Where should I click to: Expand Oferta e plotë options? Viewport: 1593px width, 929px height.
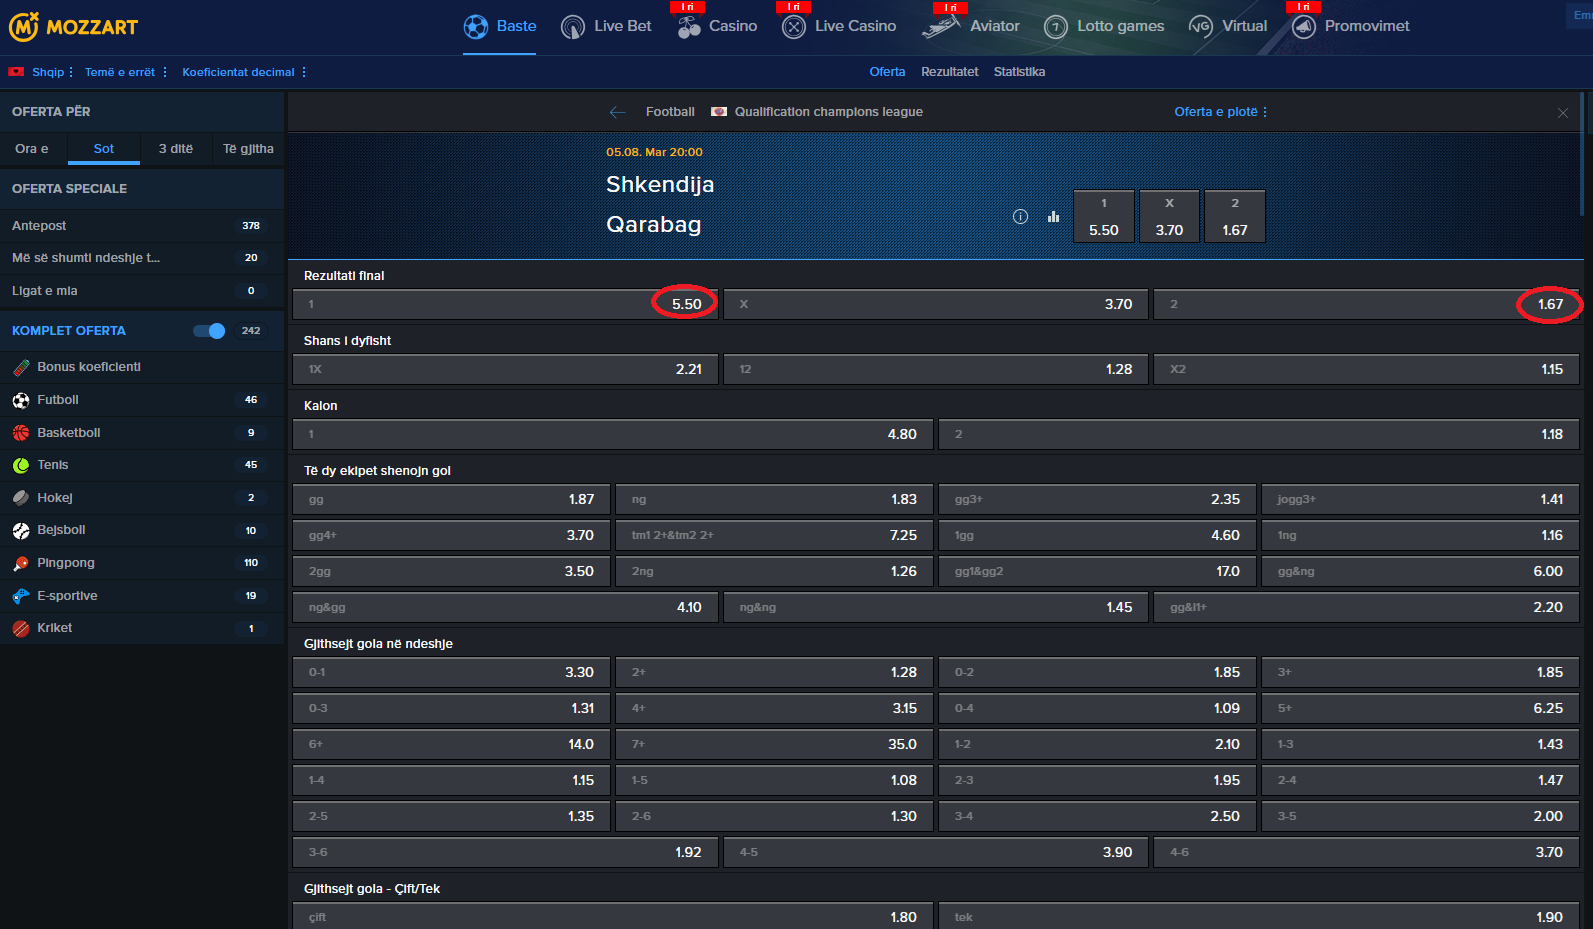[1221, 112]
